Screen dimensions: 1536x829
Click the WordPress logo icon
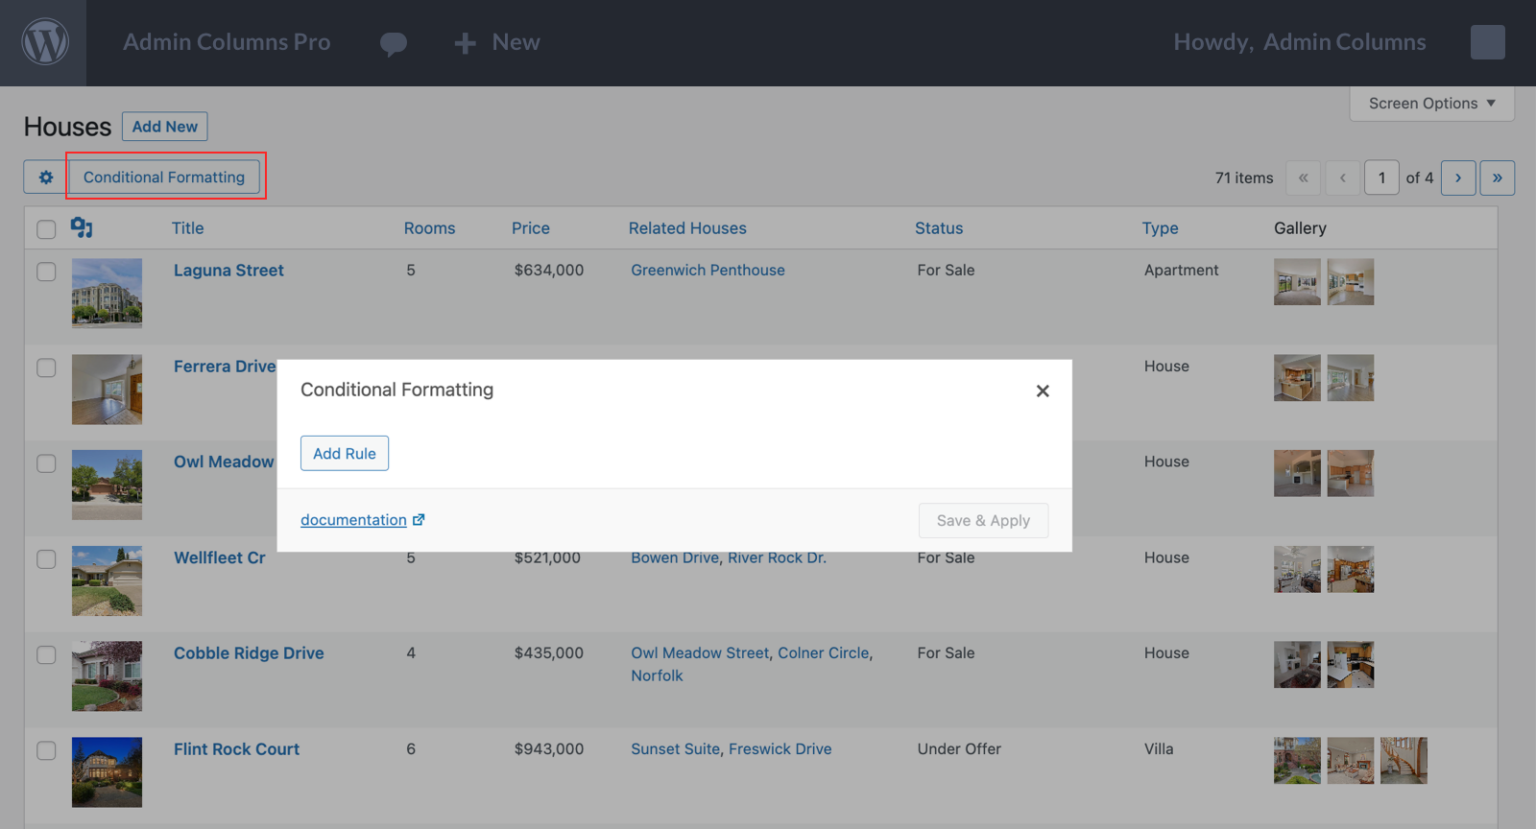click(44, 43)
